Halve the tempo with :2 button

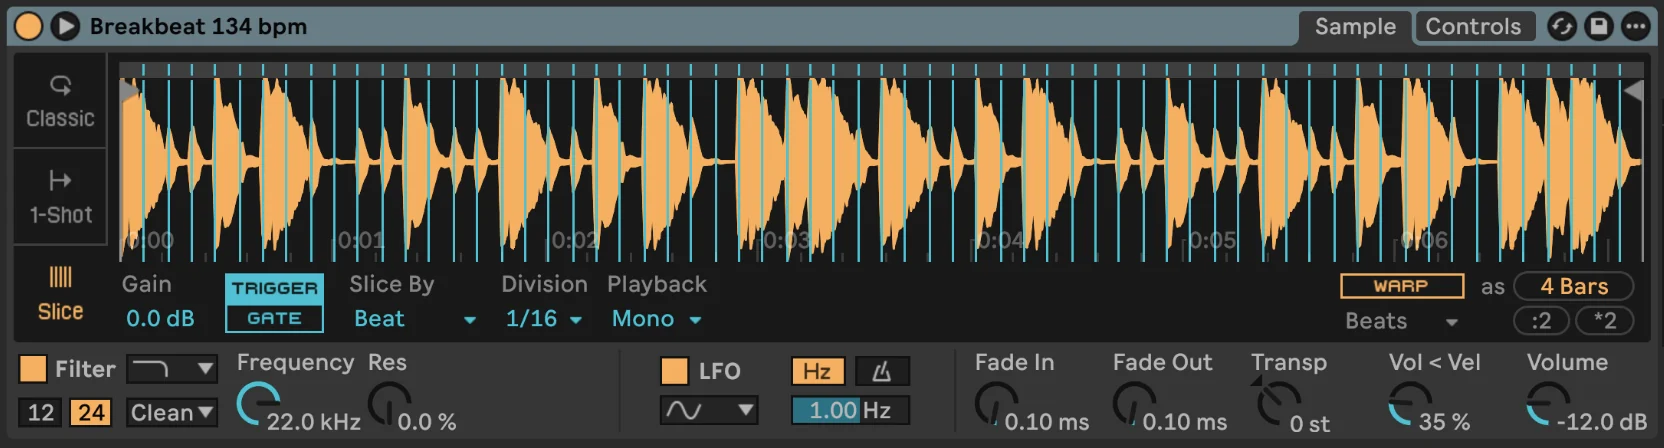click(x=1541, y=321)
